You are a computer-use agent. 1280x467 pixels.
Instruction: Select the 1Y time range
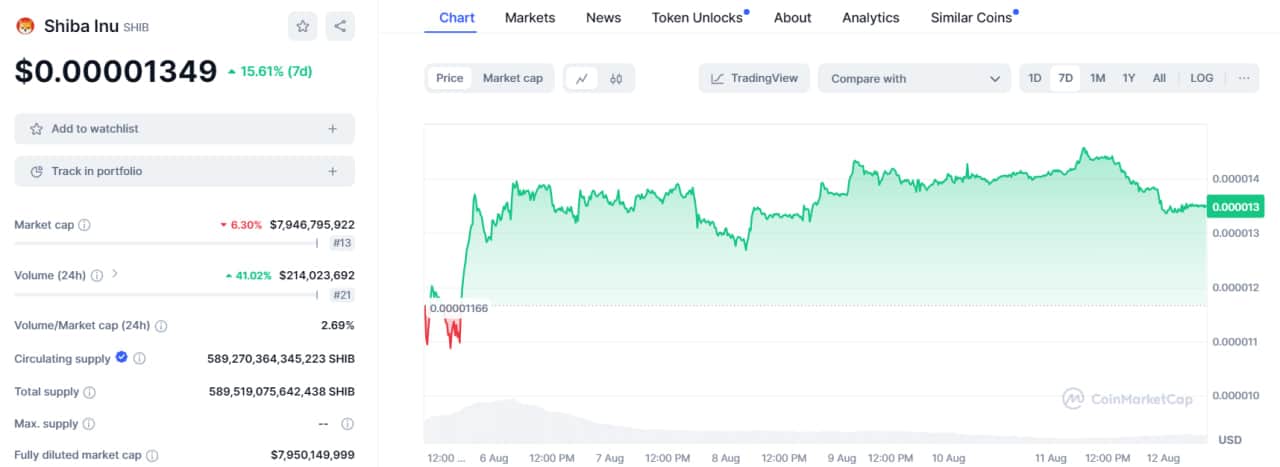click(x=1129, y=78)
